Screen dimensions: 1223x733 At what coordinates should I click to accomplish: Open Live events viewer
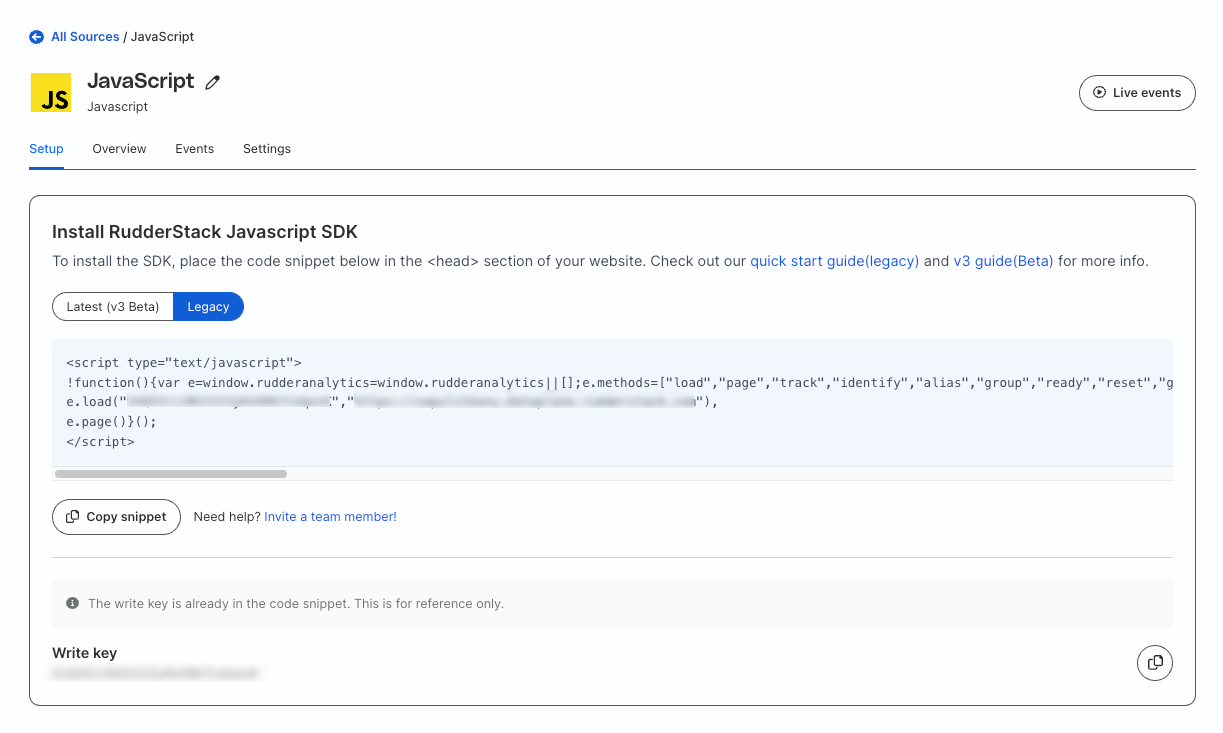coord(1137,93)
